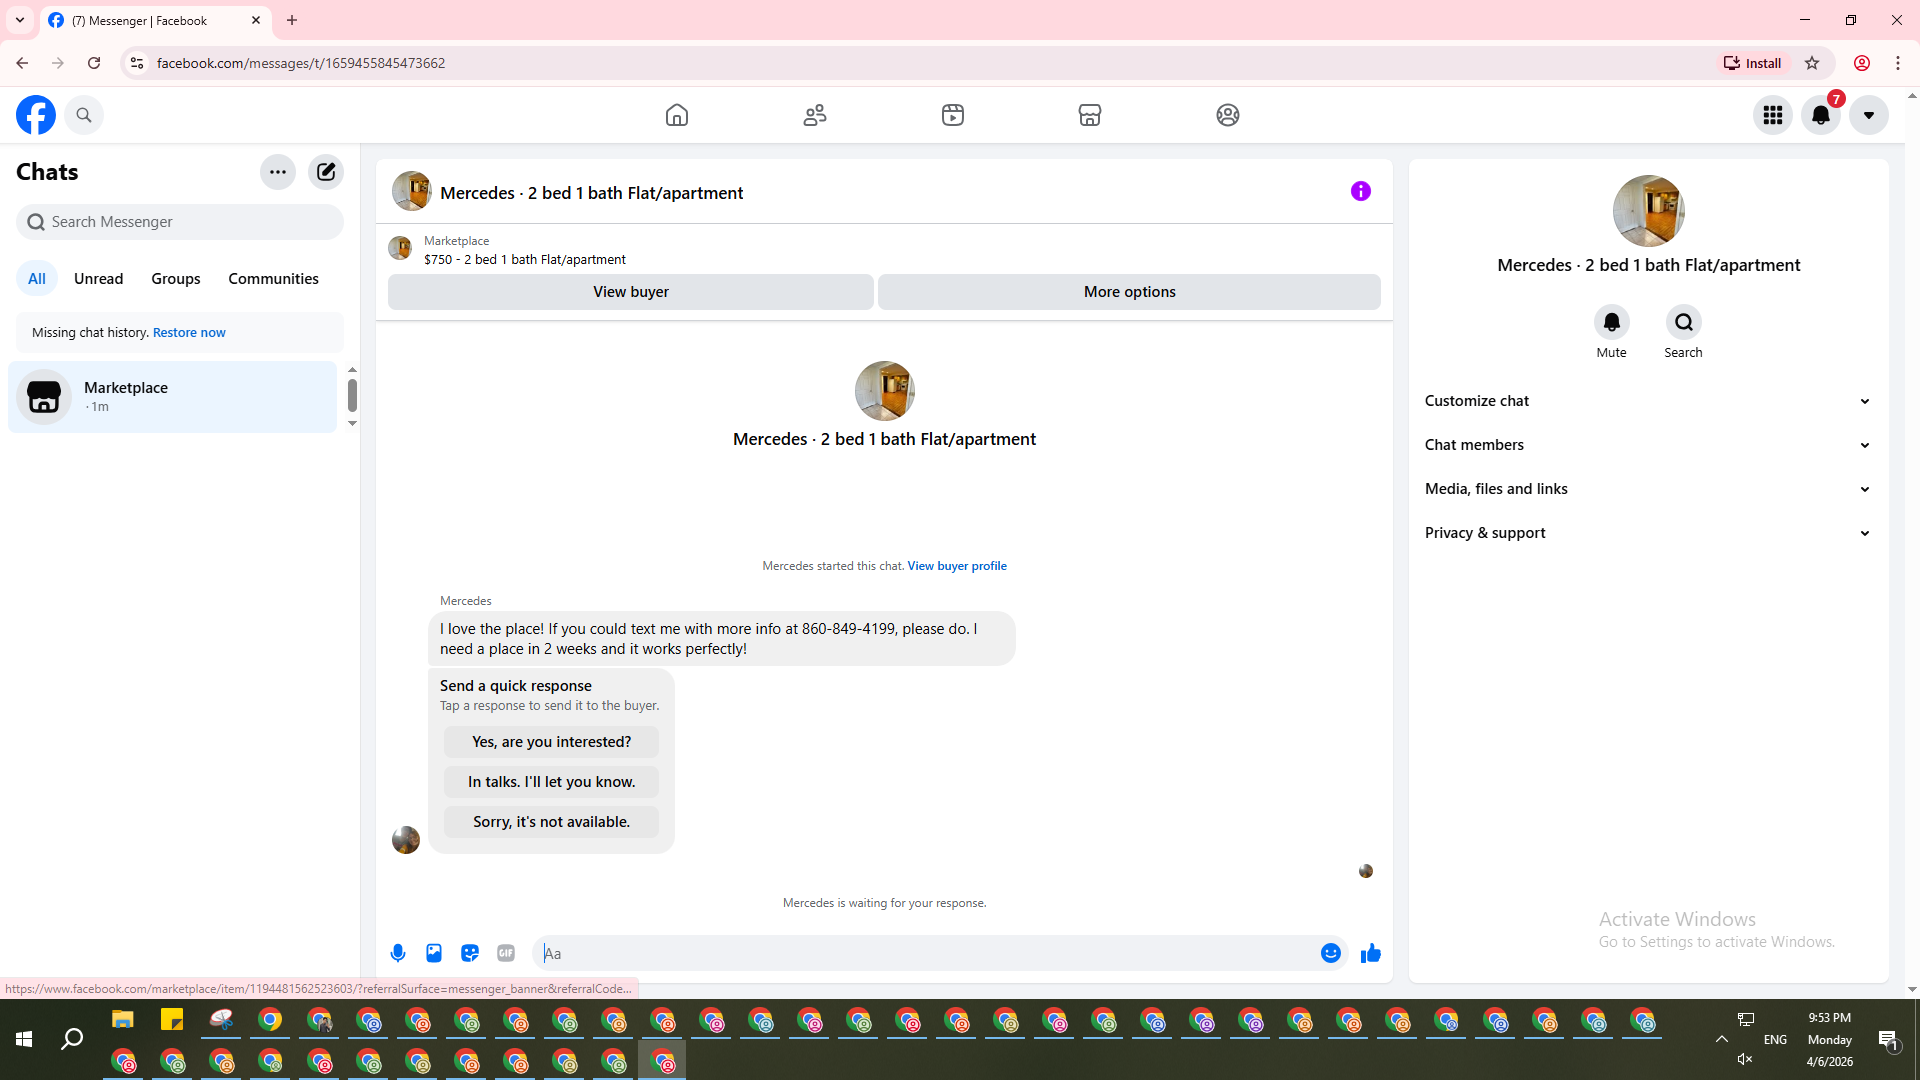The height and width of the screenshot is (1080, 1920).
Task: Open the Facebook menu grid icon
Action: [x=1773, y=115]
